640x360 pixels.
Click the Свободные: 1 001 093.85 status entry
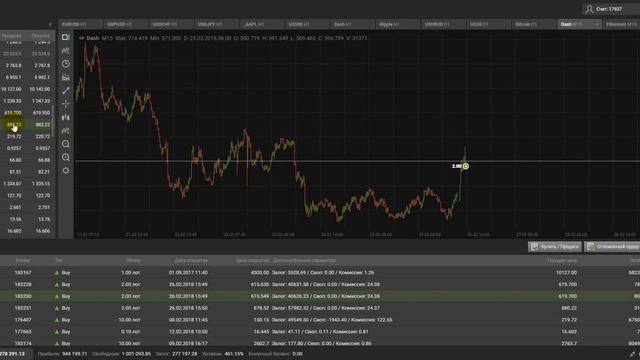121,354
